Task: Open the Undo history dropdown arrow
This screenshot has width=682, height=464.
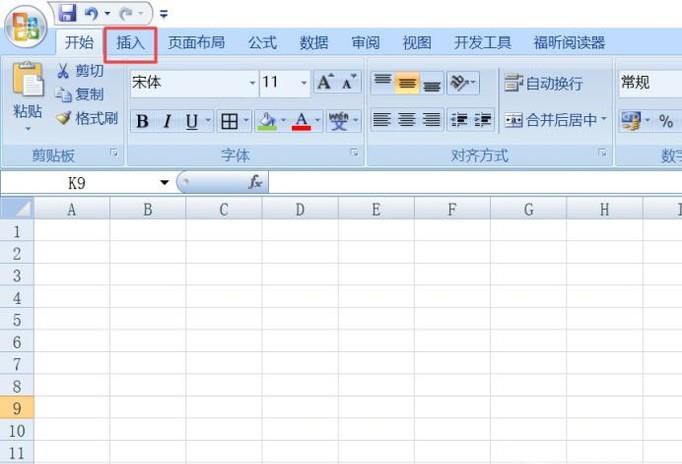Action: (107, 14)
